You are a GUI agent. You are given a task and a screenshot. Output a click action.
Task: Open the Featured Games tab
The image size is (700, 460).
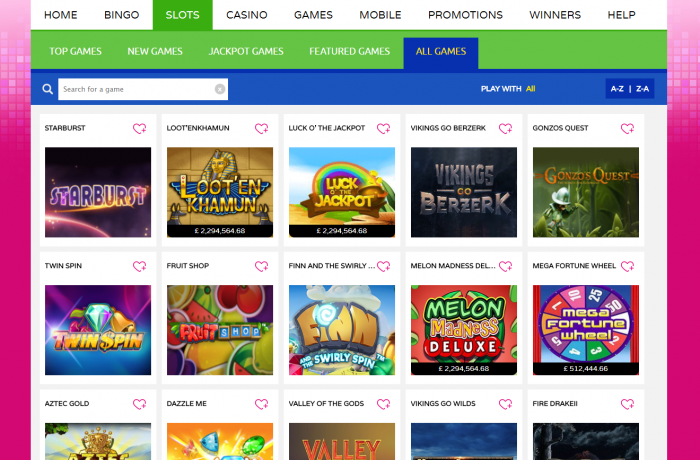coord(350,51)
